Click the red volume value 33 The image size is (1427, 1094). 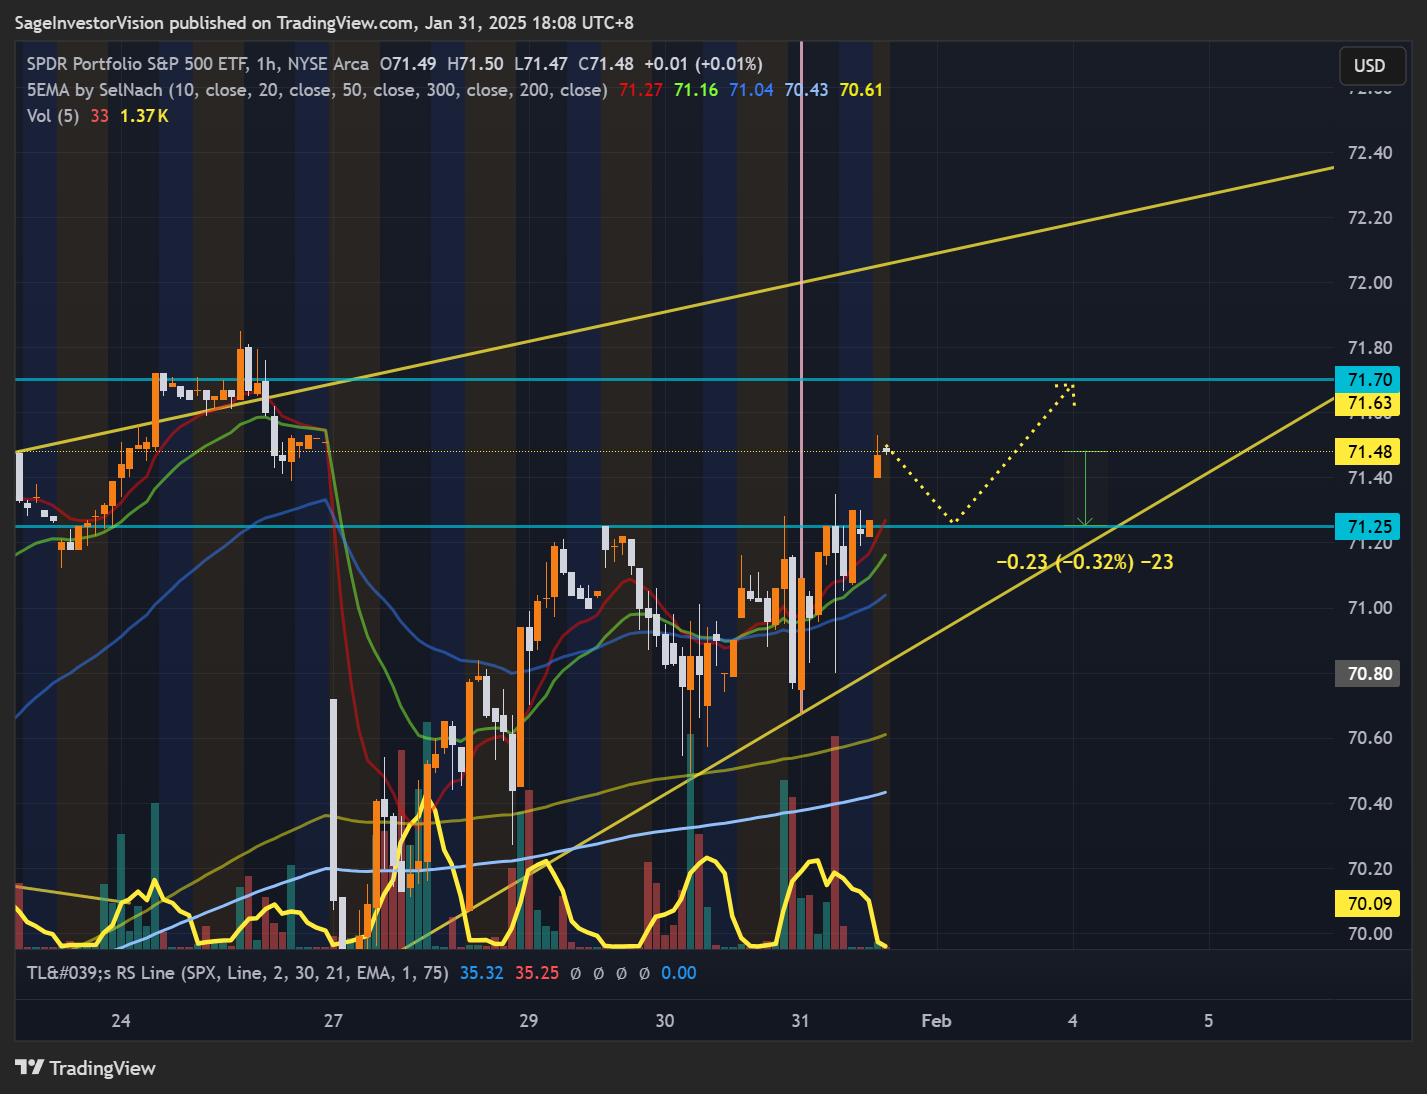coord(99,116)
